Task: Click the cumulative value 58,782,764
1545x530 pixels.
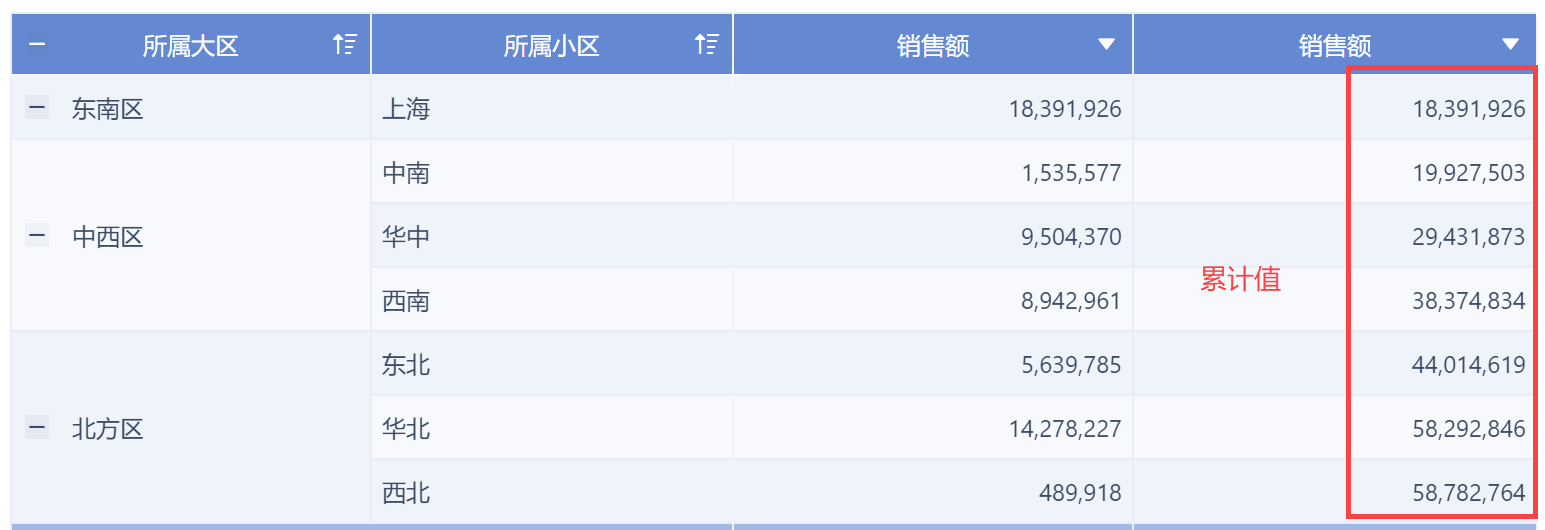Action: 1468,493
